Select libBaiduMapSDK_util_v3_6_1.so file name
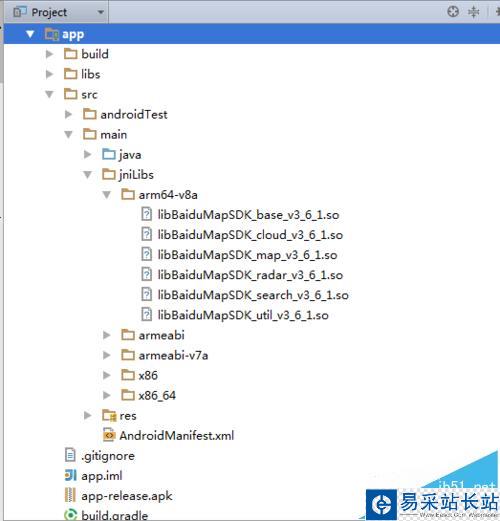Image resolution: width=500 pixels, height=521 pixels. coord(243,315)
